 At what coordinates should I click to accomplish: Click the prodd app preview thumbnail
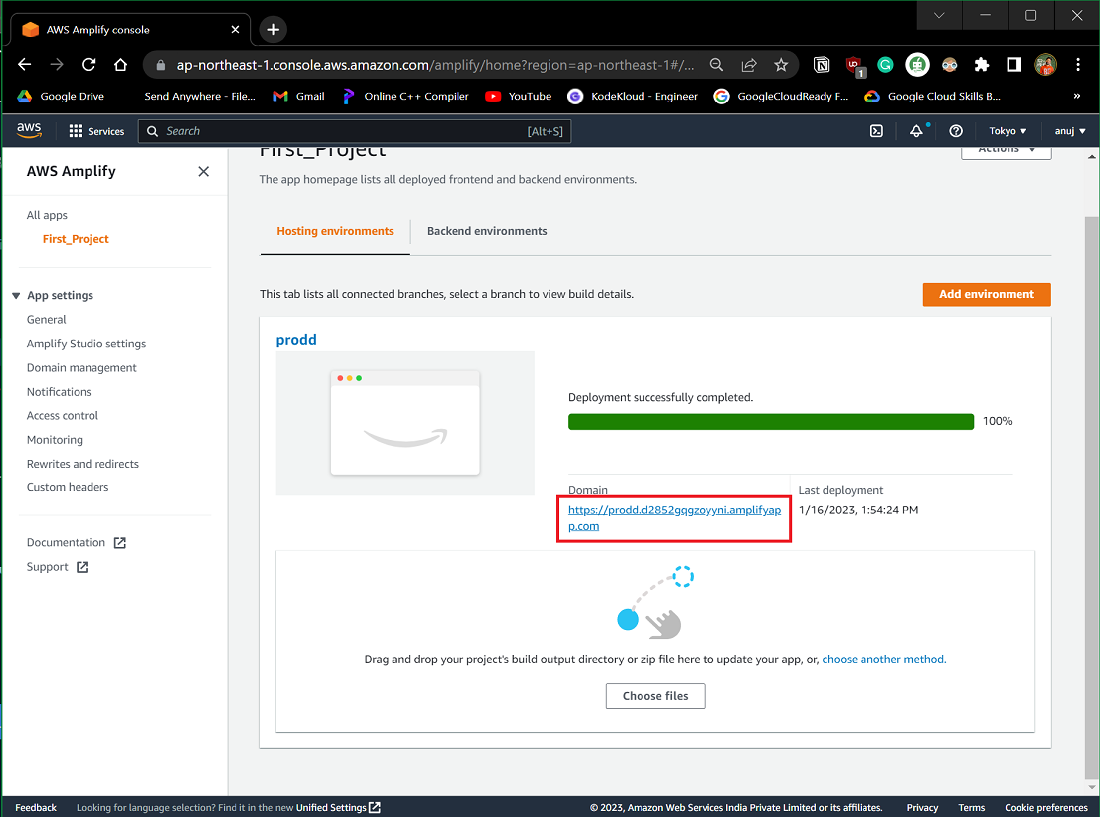click(405, 423)
